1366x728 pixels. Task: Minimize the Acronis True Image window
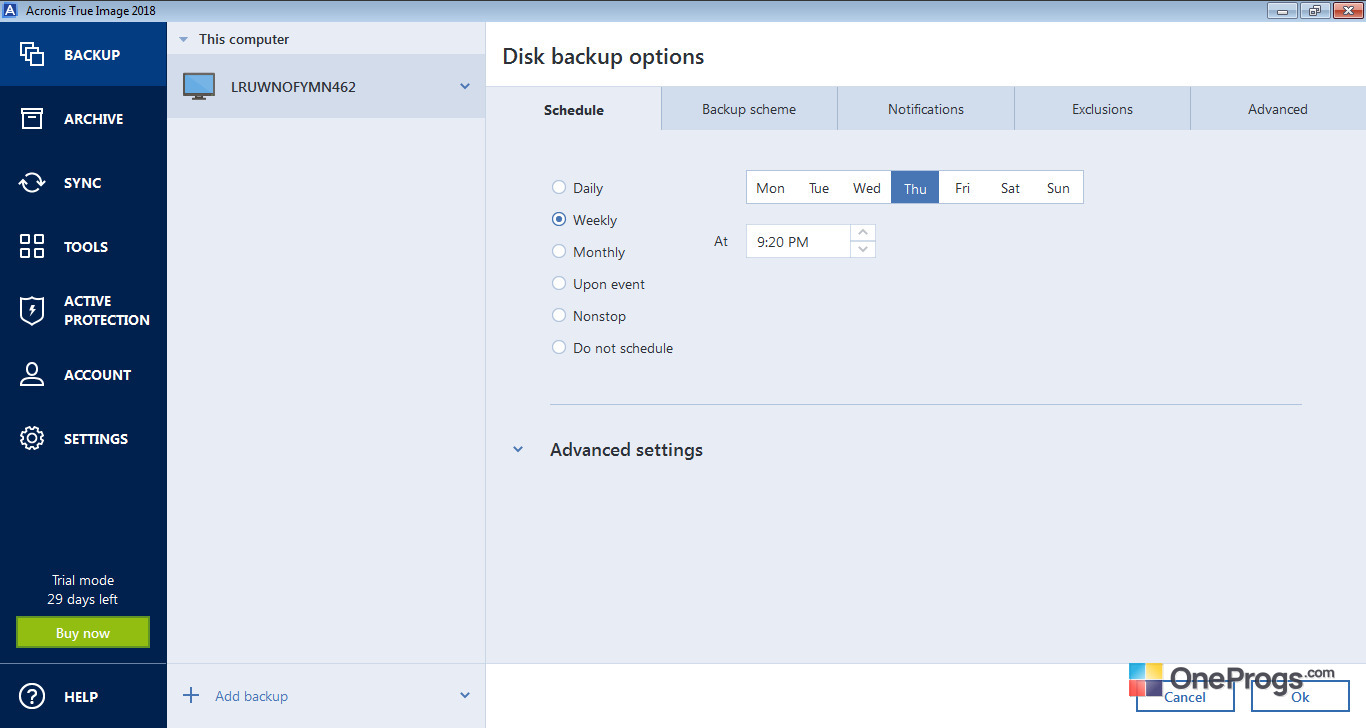click(1283, 10)
